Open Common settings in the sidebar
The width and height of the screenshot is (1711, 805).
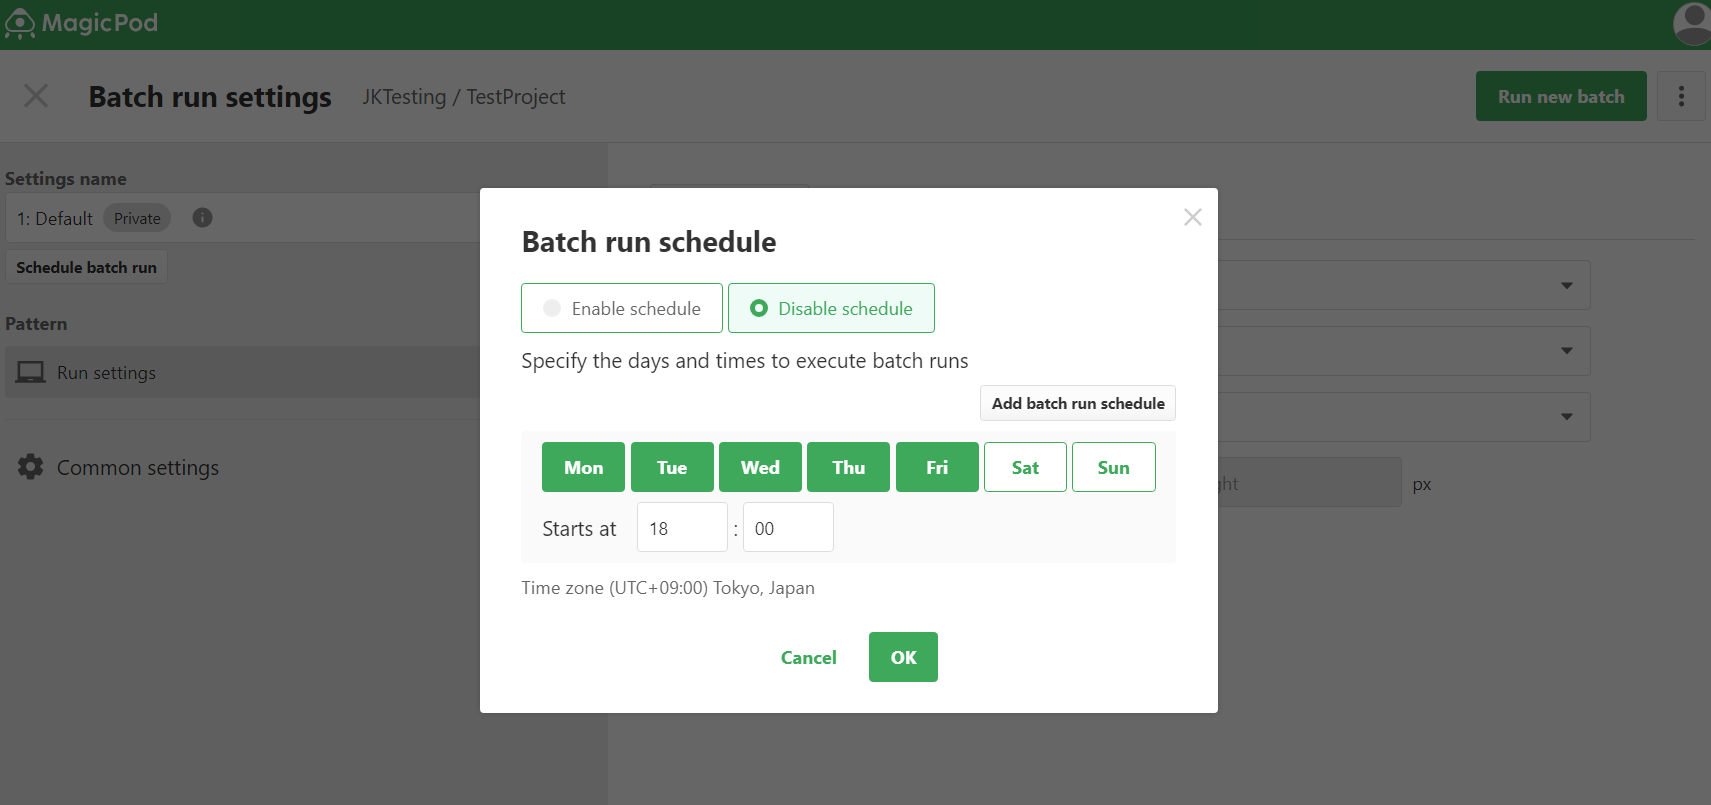[x=138, y=467]
